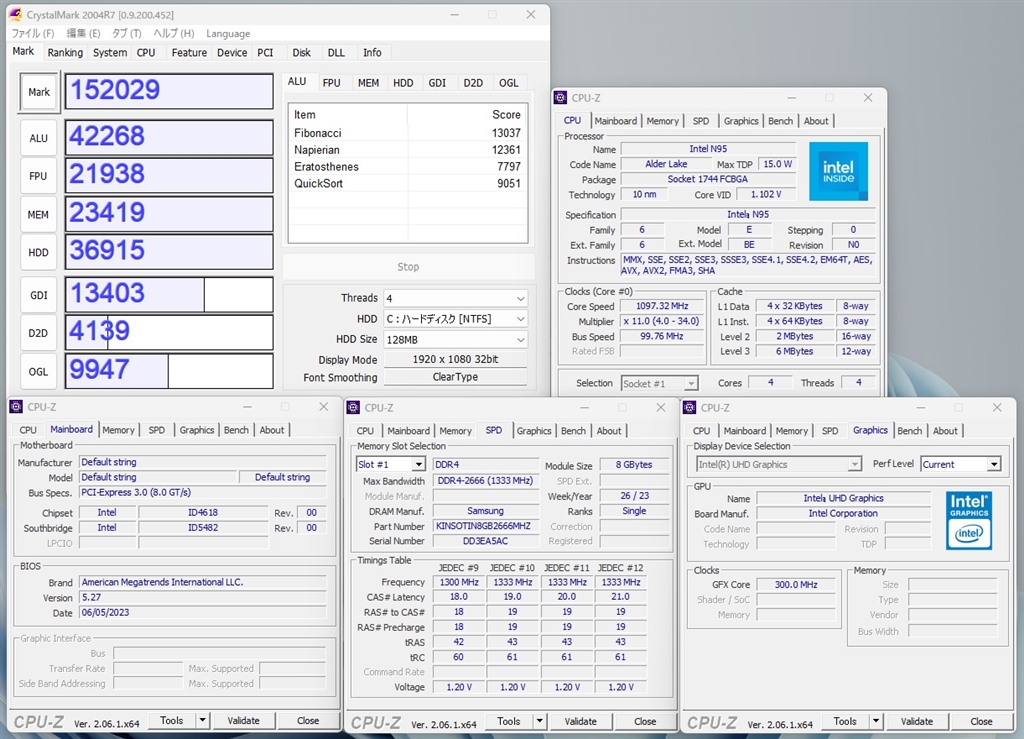Click the CPU-Z icon in Mainboard window title

pyautogui.click(x=17, y=407)
